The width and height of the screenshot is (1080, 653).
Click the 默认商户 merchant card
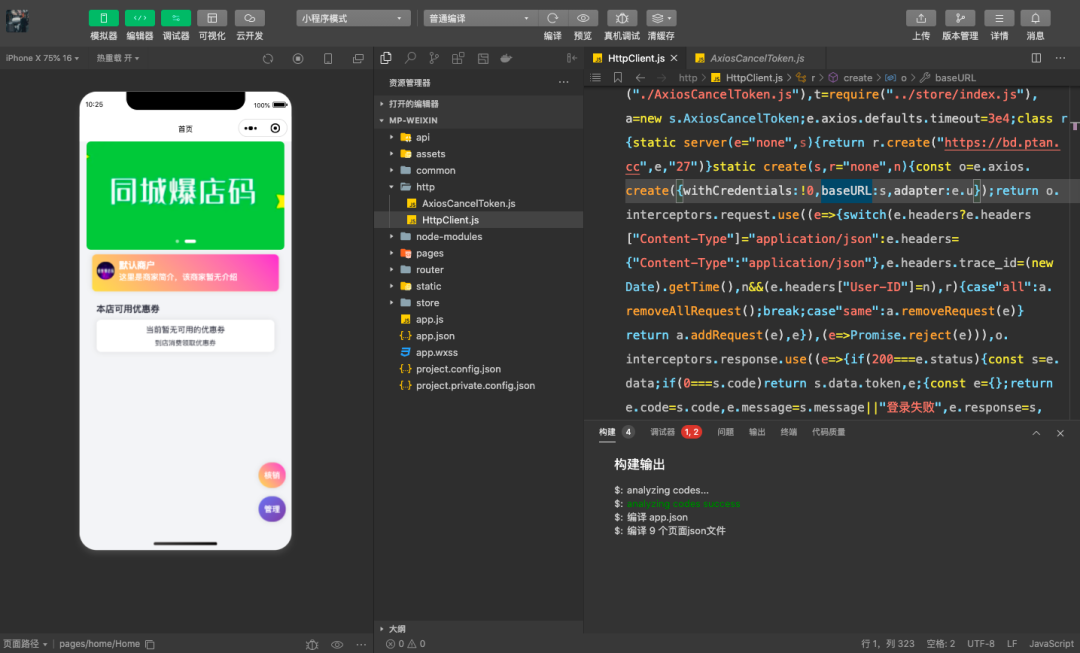point(185,272)
